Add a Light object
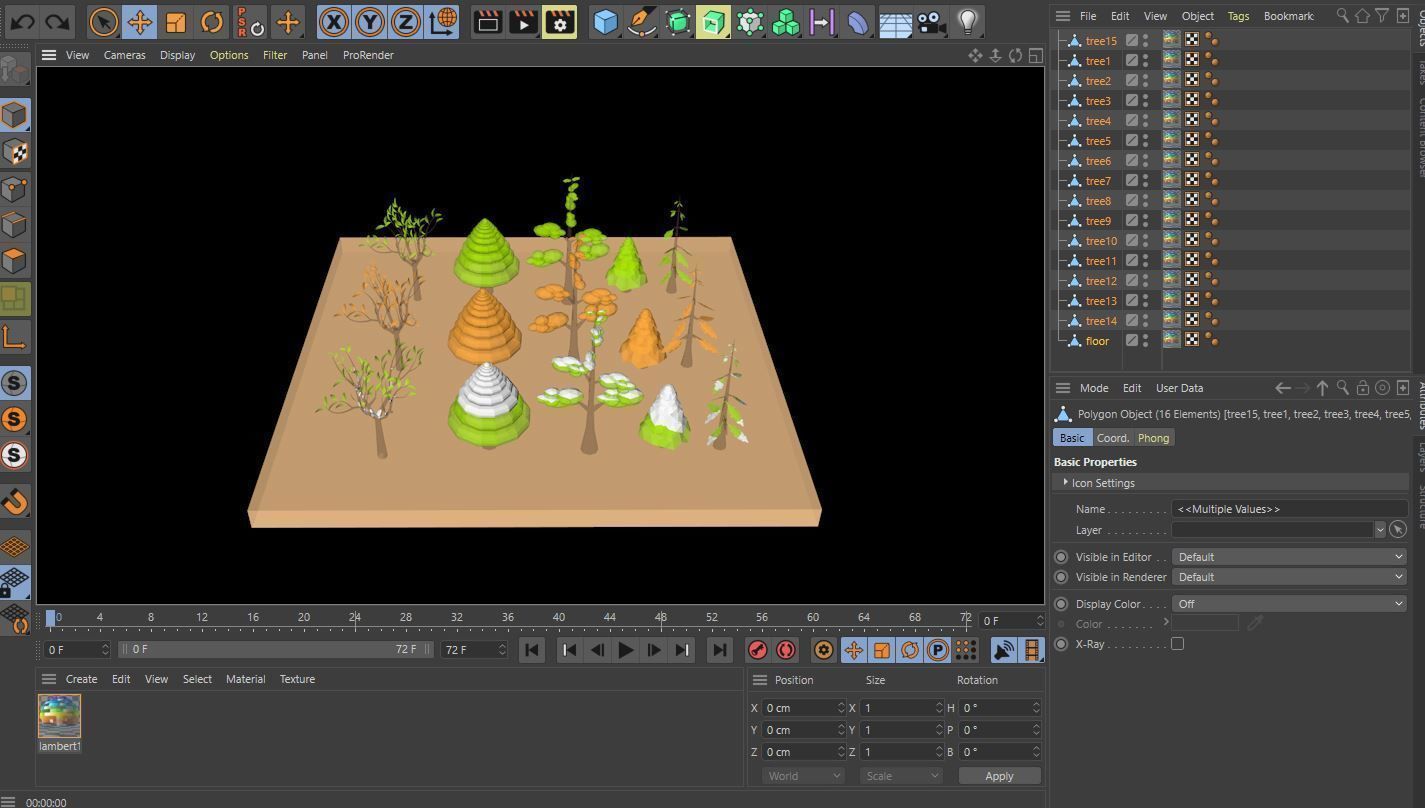Viewport: 1425px width, 808px height. click(967, 21)
